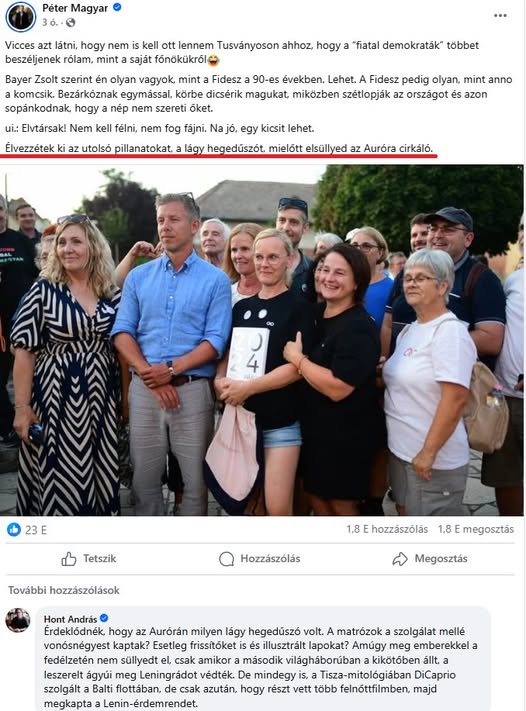The width and height of the screenshot is (526, 711).
Task: View the 23 E reactions list
Action: pos(36,530)
